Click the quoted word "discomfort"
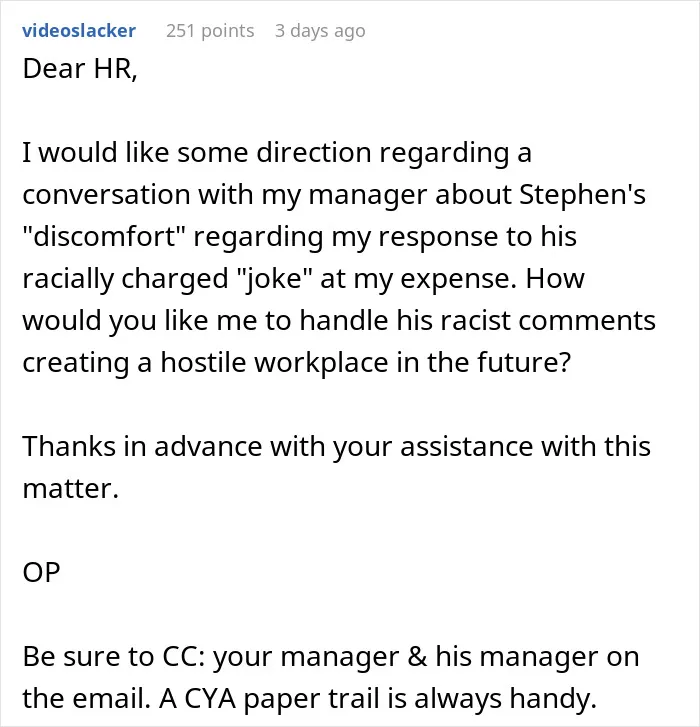 [104, 236]
